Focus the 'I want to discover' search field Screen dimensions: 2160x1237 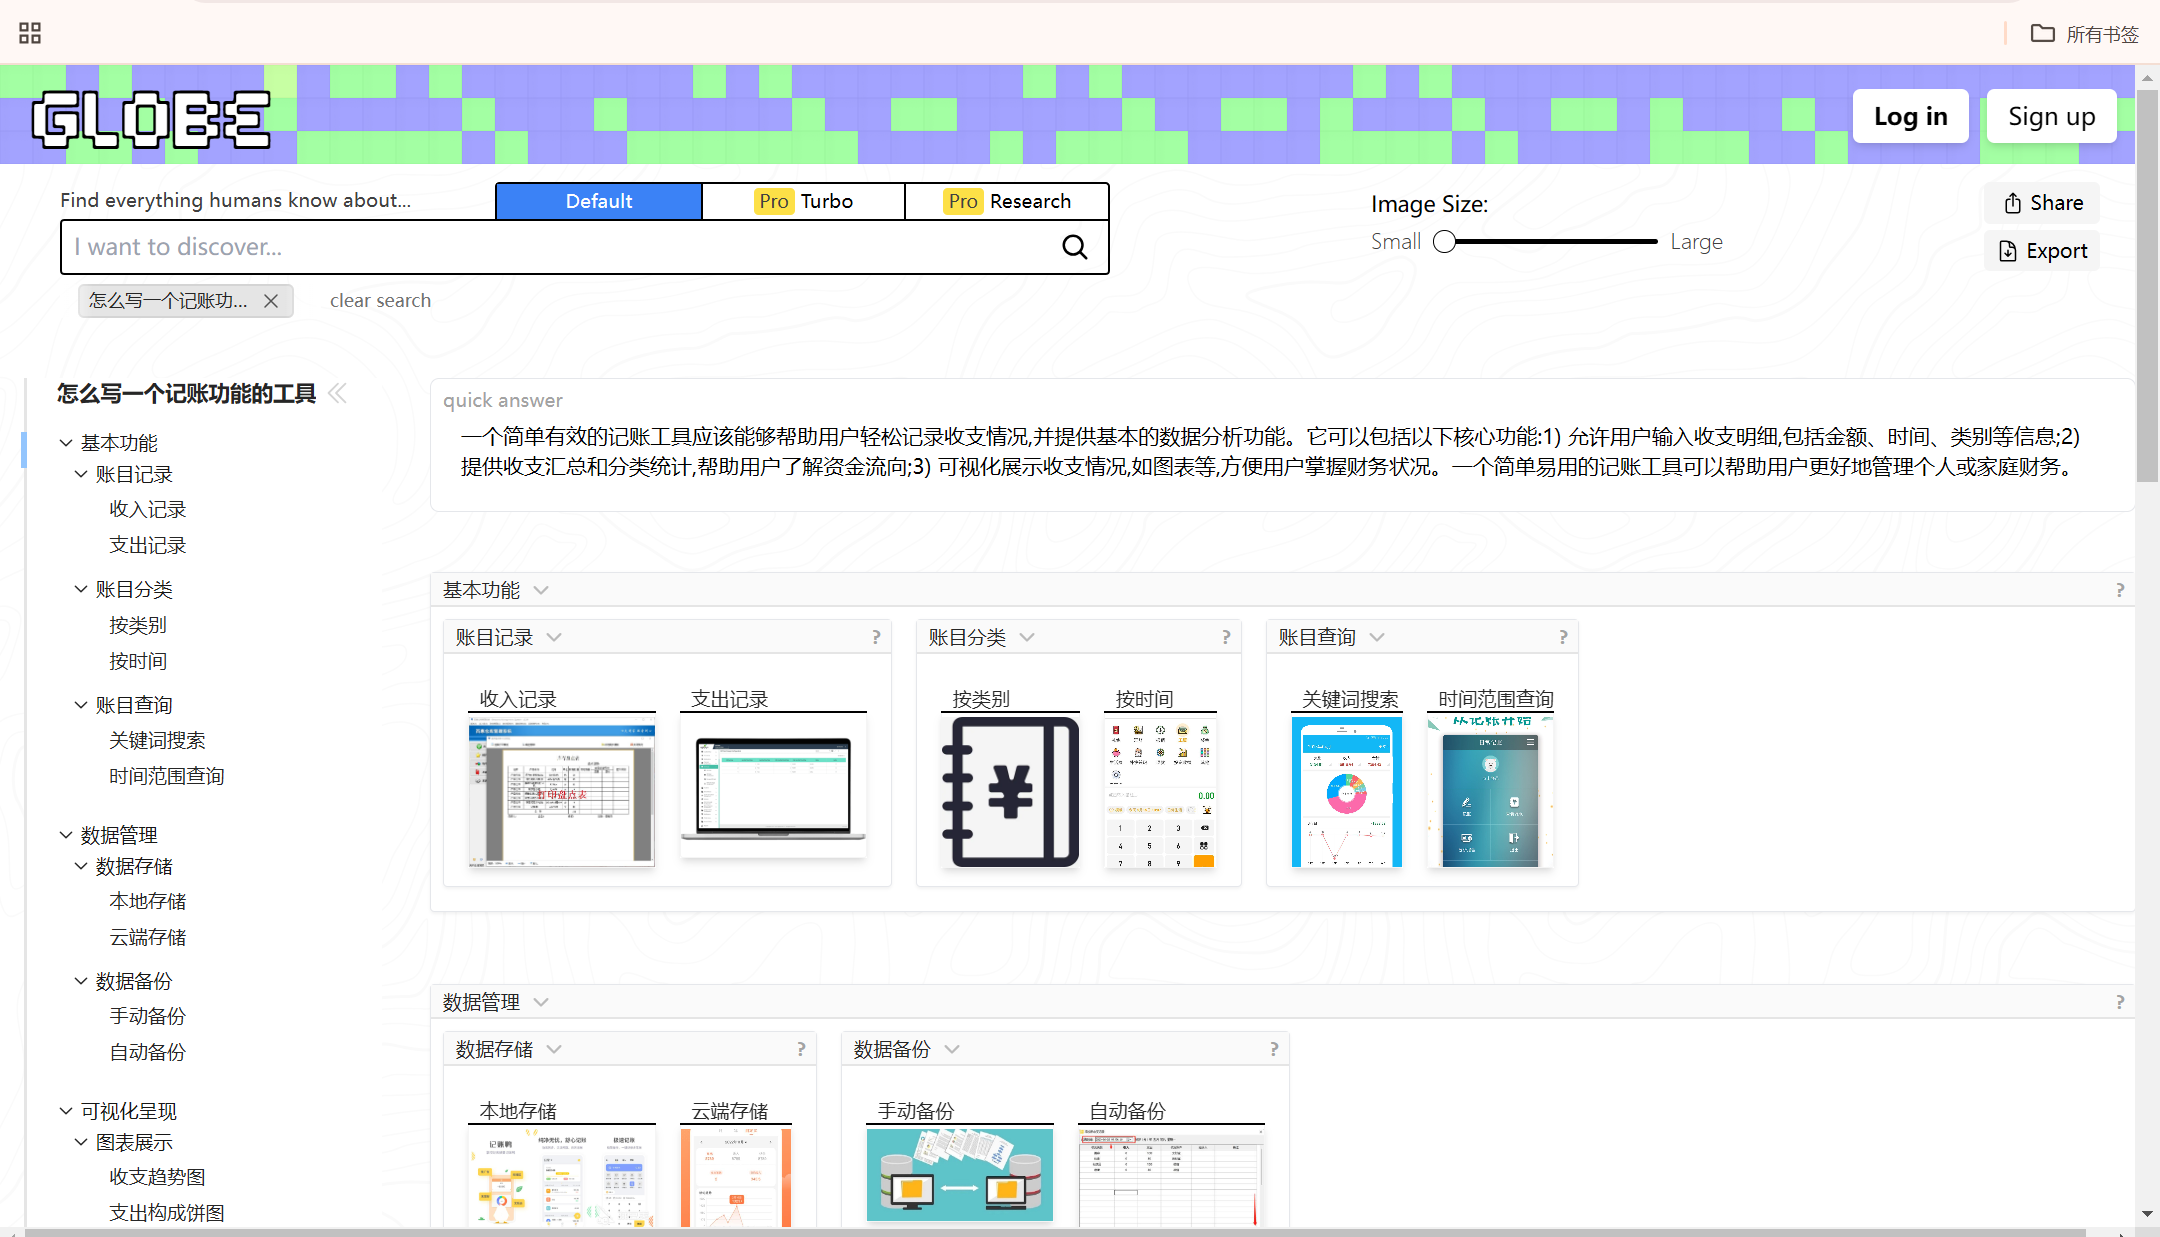tap(560, 247)
